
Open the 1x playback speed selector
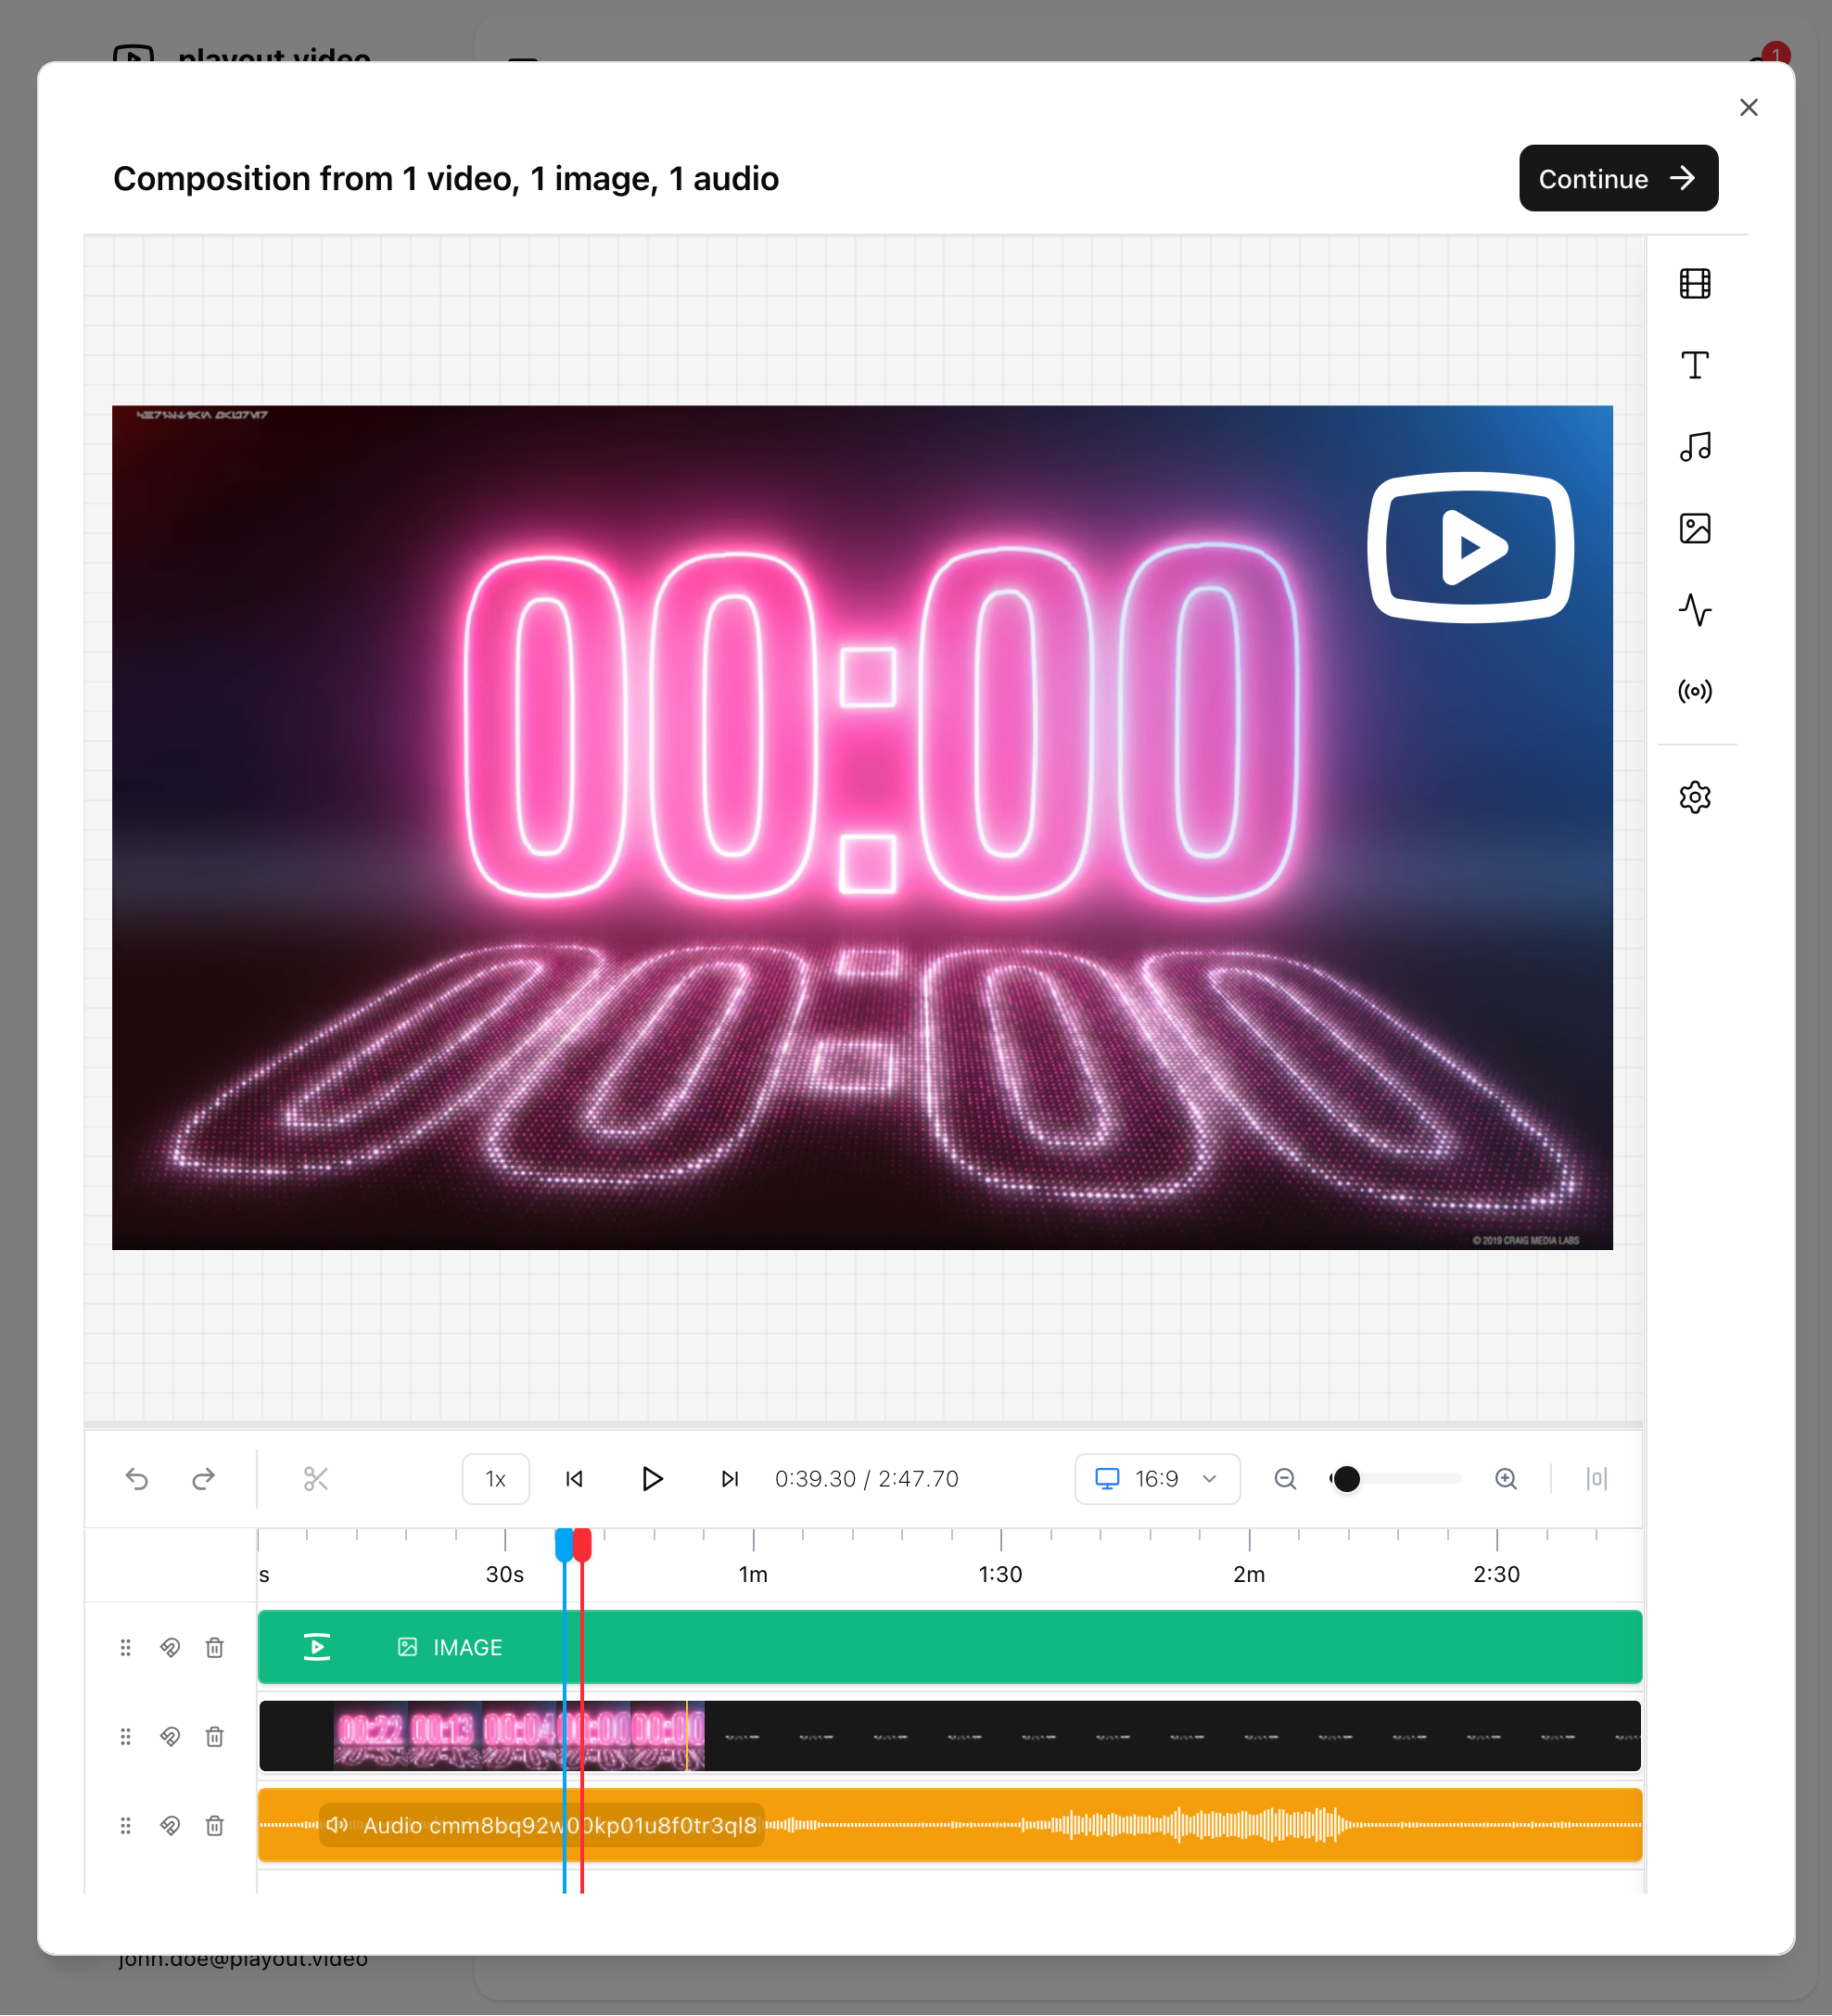pos(495,1479)
